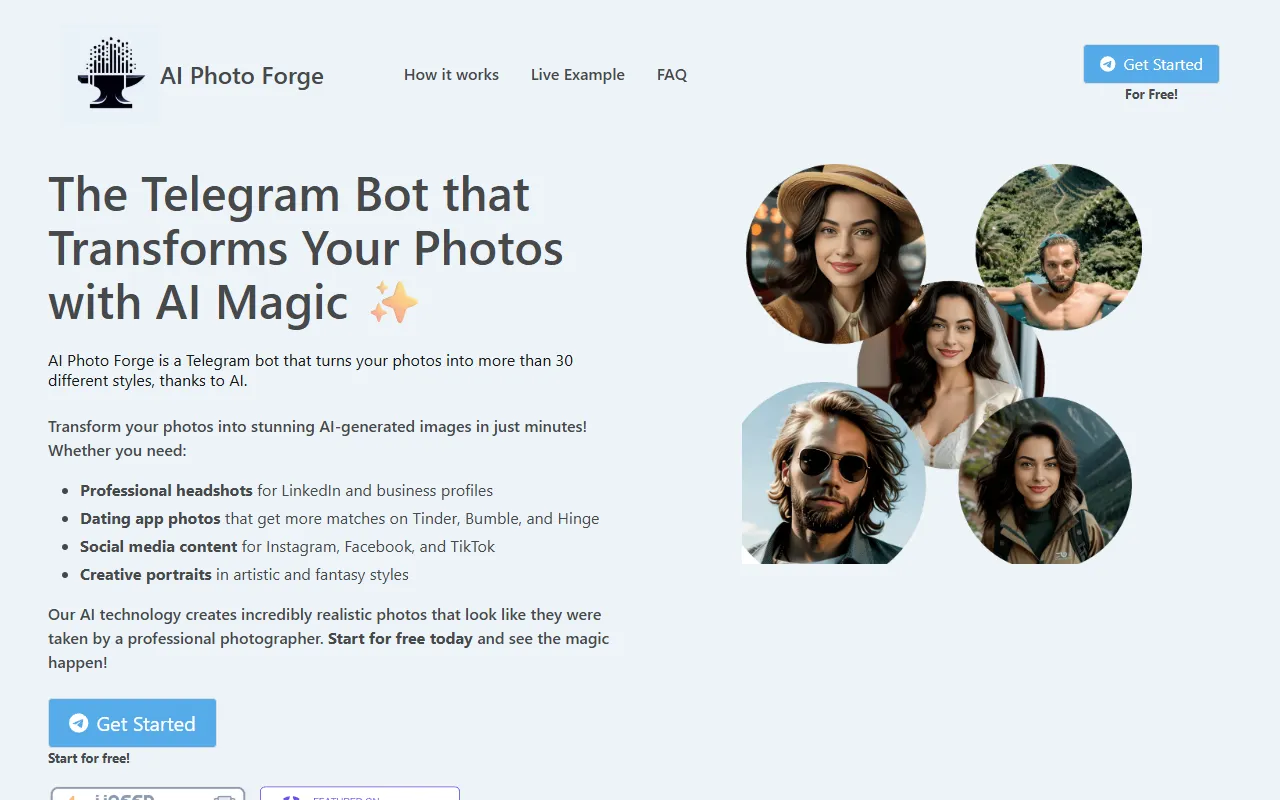Open the How it works section
This screenshot has width=1280, height=800.
(x=451, y=75)
